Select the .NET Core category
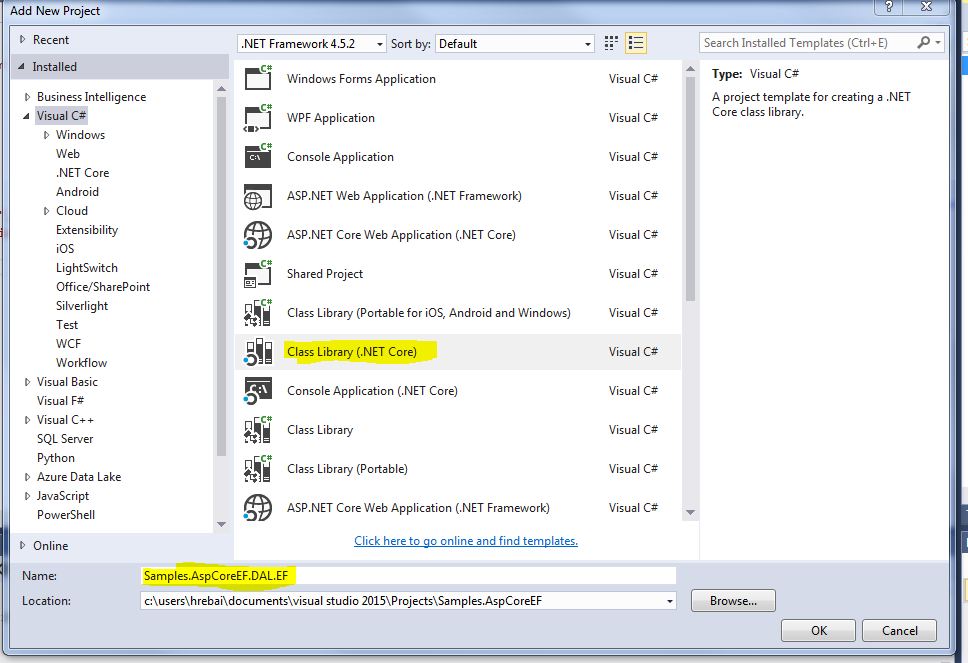This screenshot has height=663, width=968. pos(83,173)
